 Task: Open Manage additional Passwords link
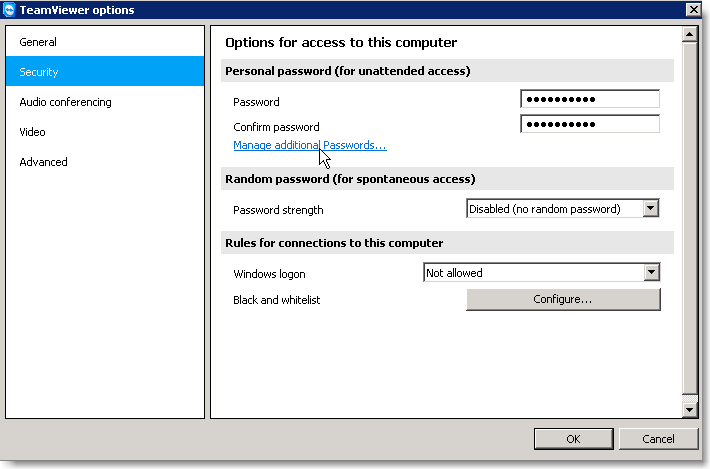310,145
